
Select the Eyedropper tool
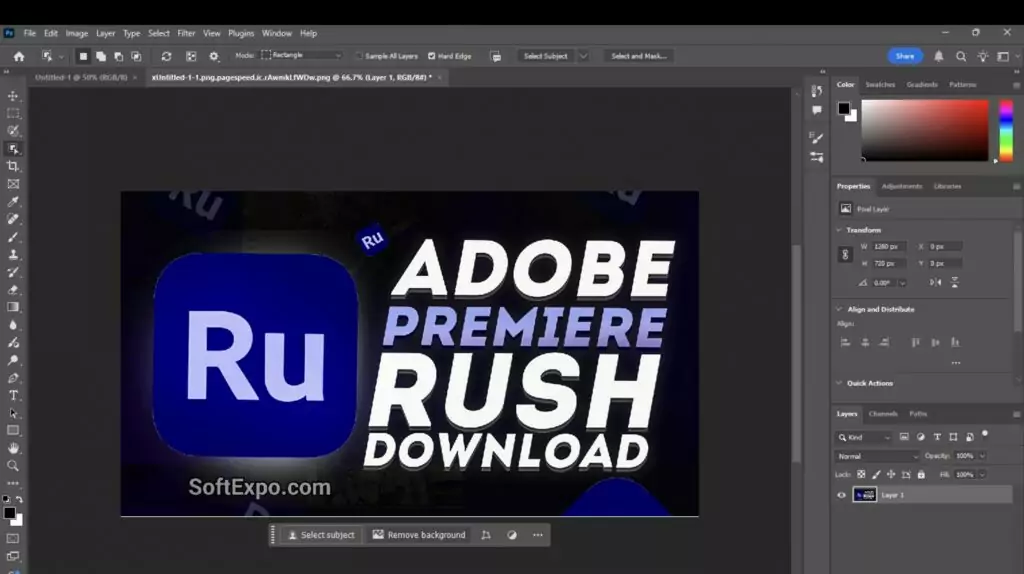click(x=13, y=201)
